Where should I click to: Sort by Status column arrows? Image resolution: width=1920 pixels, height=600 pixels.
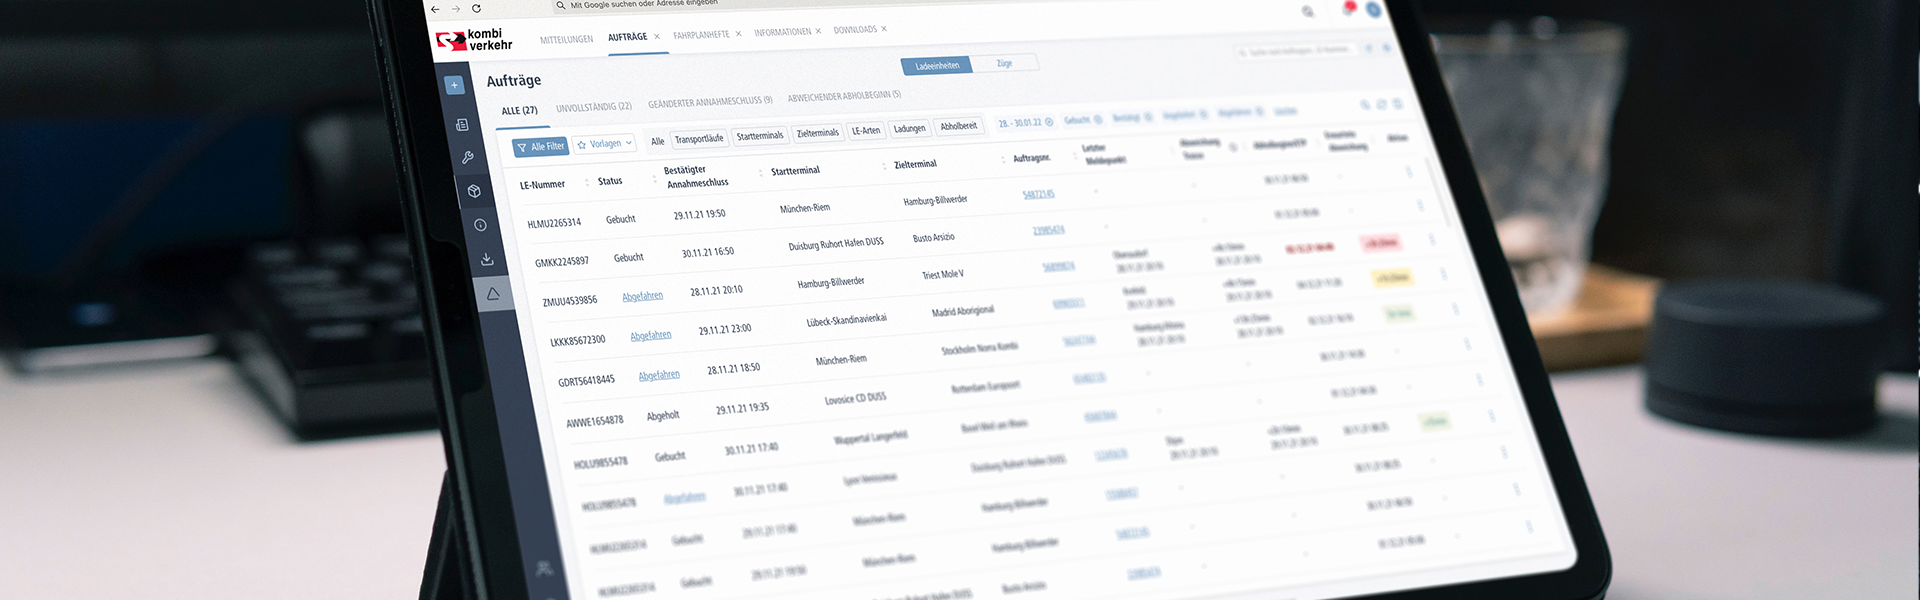click(x=655, y=178)
